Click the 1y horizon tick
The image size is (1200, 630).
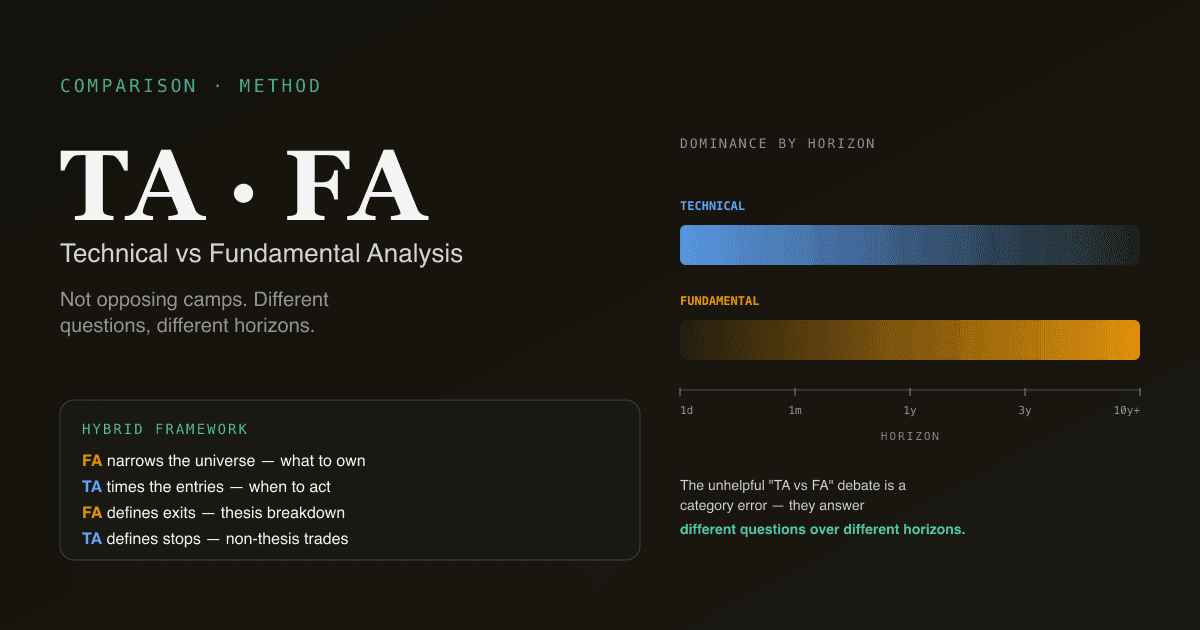pos(910,411)
